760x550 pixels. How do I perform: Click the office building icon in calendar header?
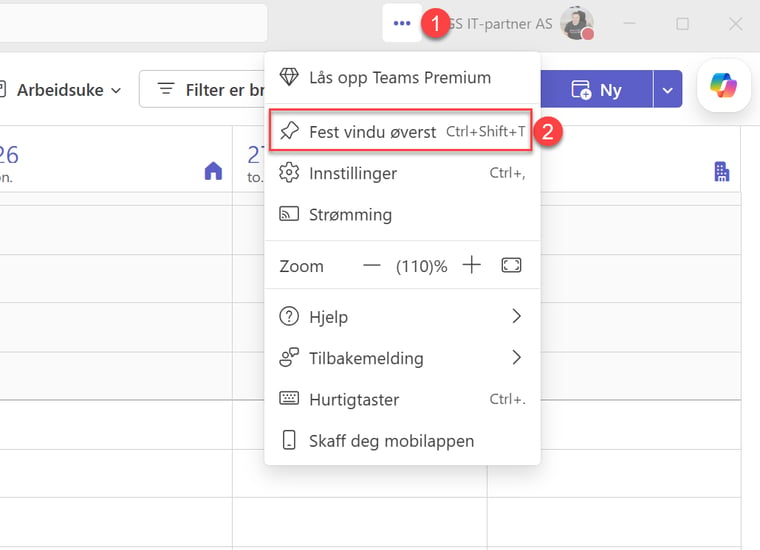(722, 172)
